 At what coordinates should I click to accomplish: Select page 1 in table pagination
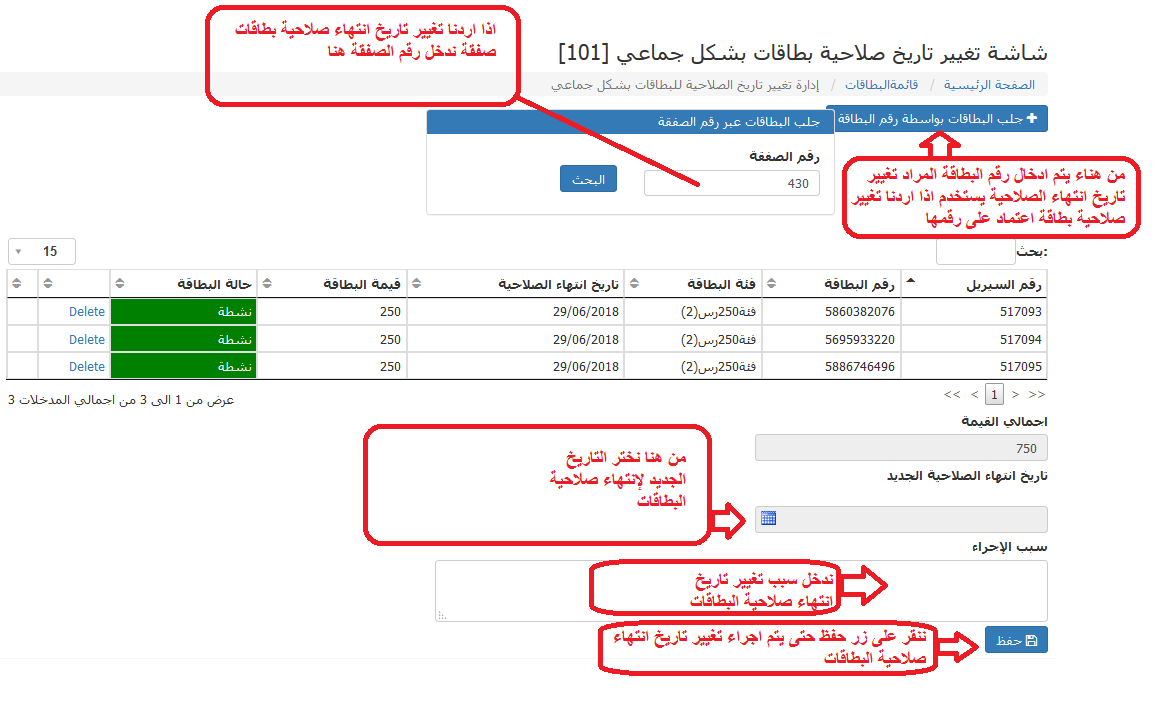[995, 394]
